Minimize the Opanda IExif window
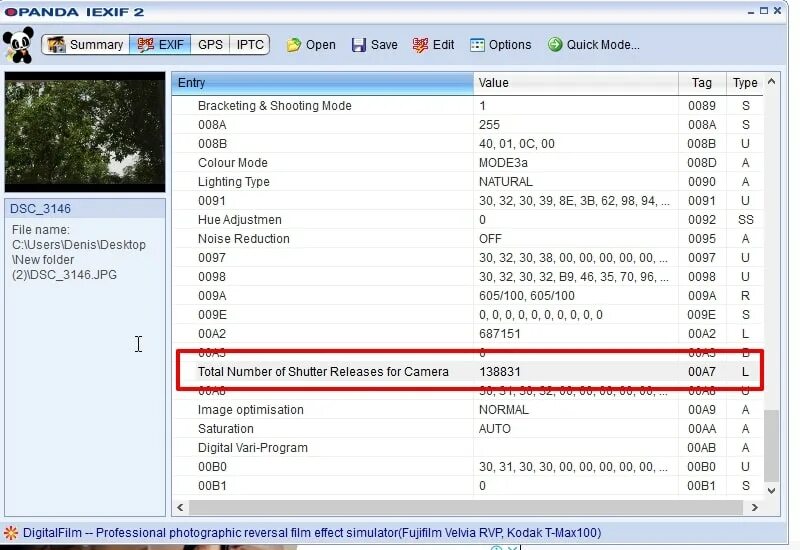This screenshot has width=800, height=550. pyautogui.click(x=751, y=11)
